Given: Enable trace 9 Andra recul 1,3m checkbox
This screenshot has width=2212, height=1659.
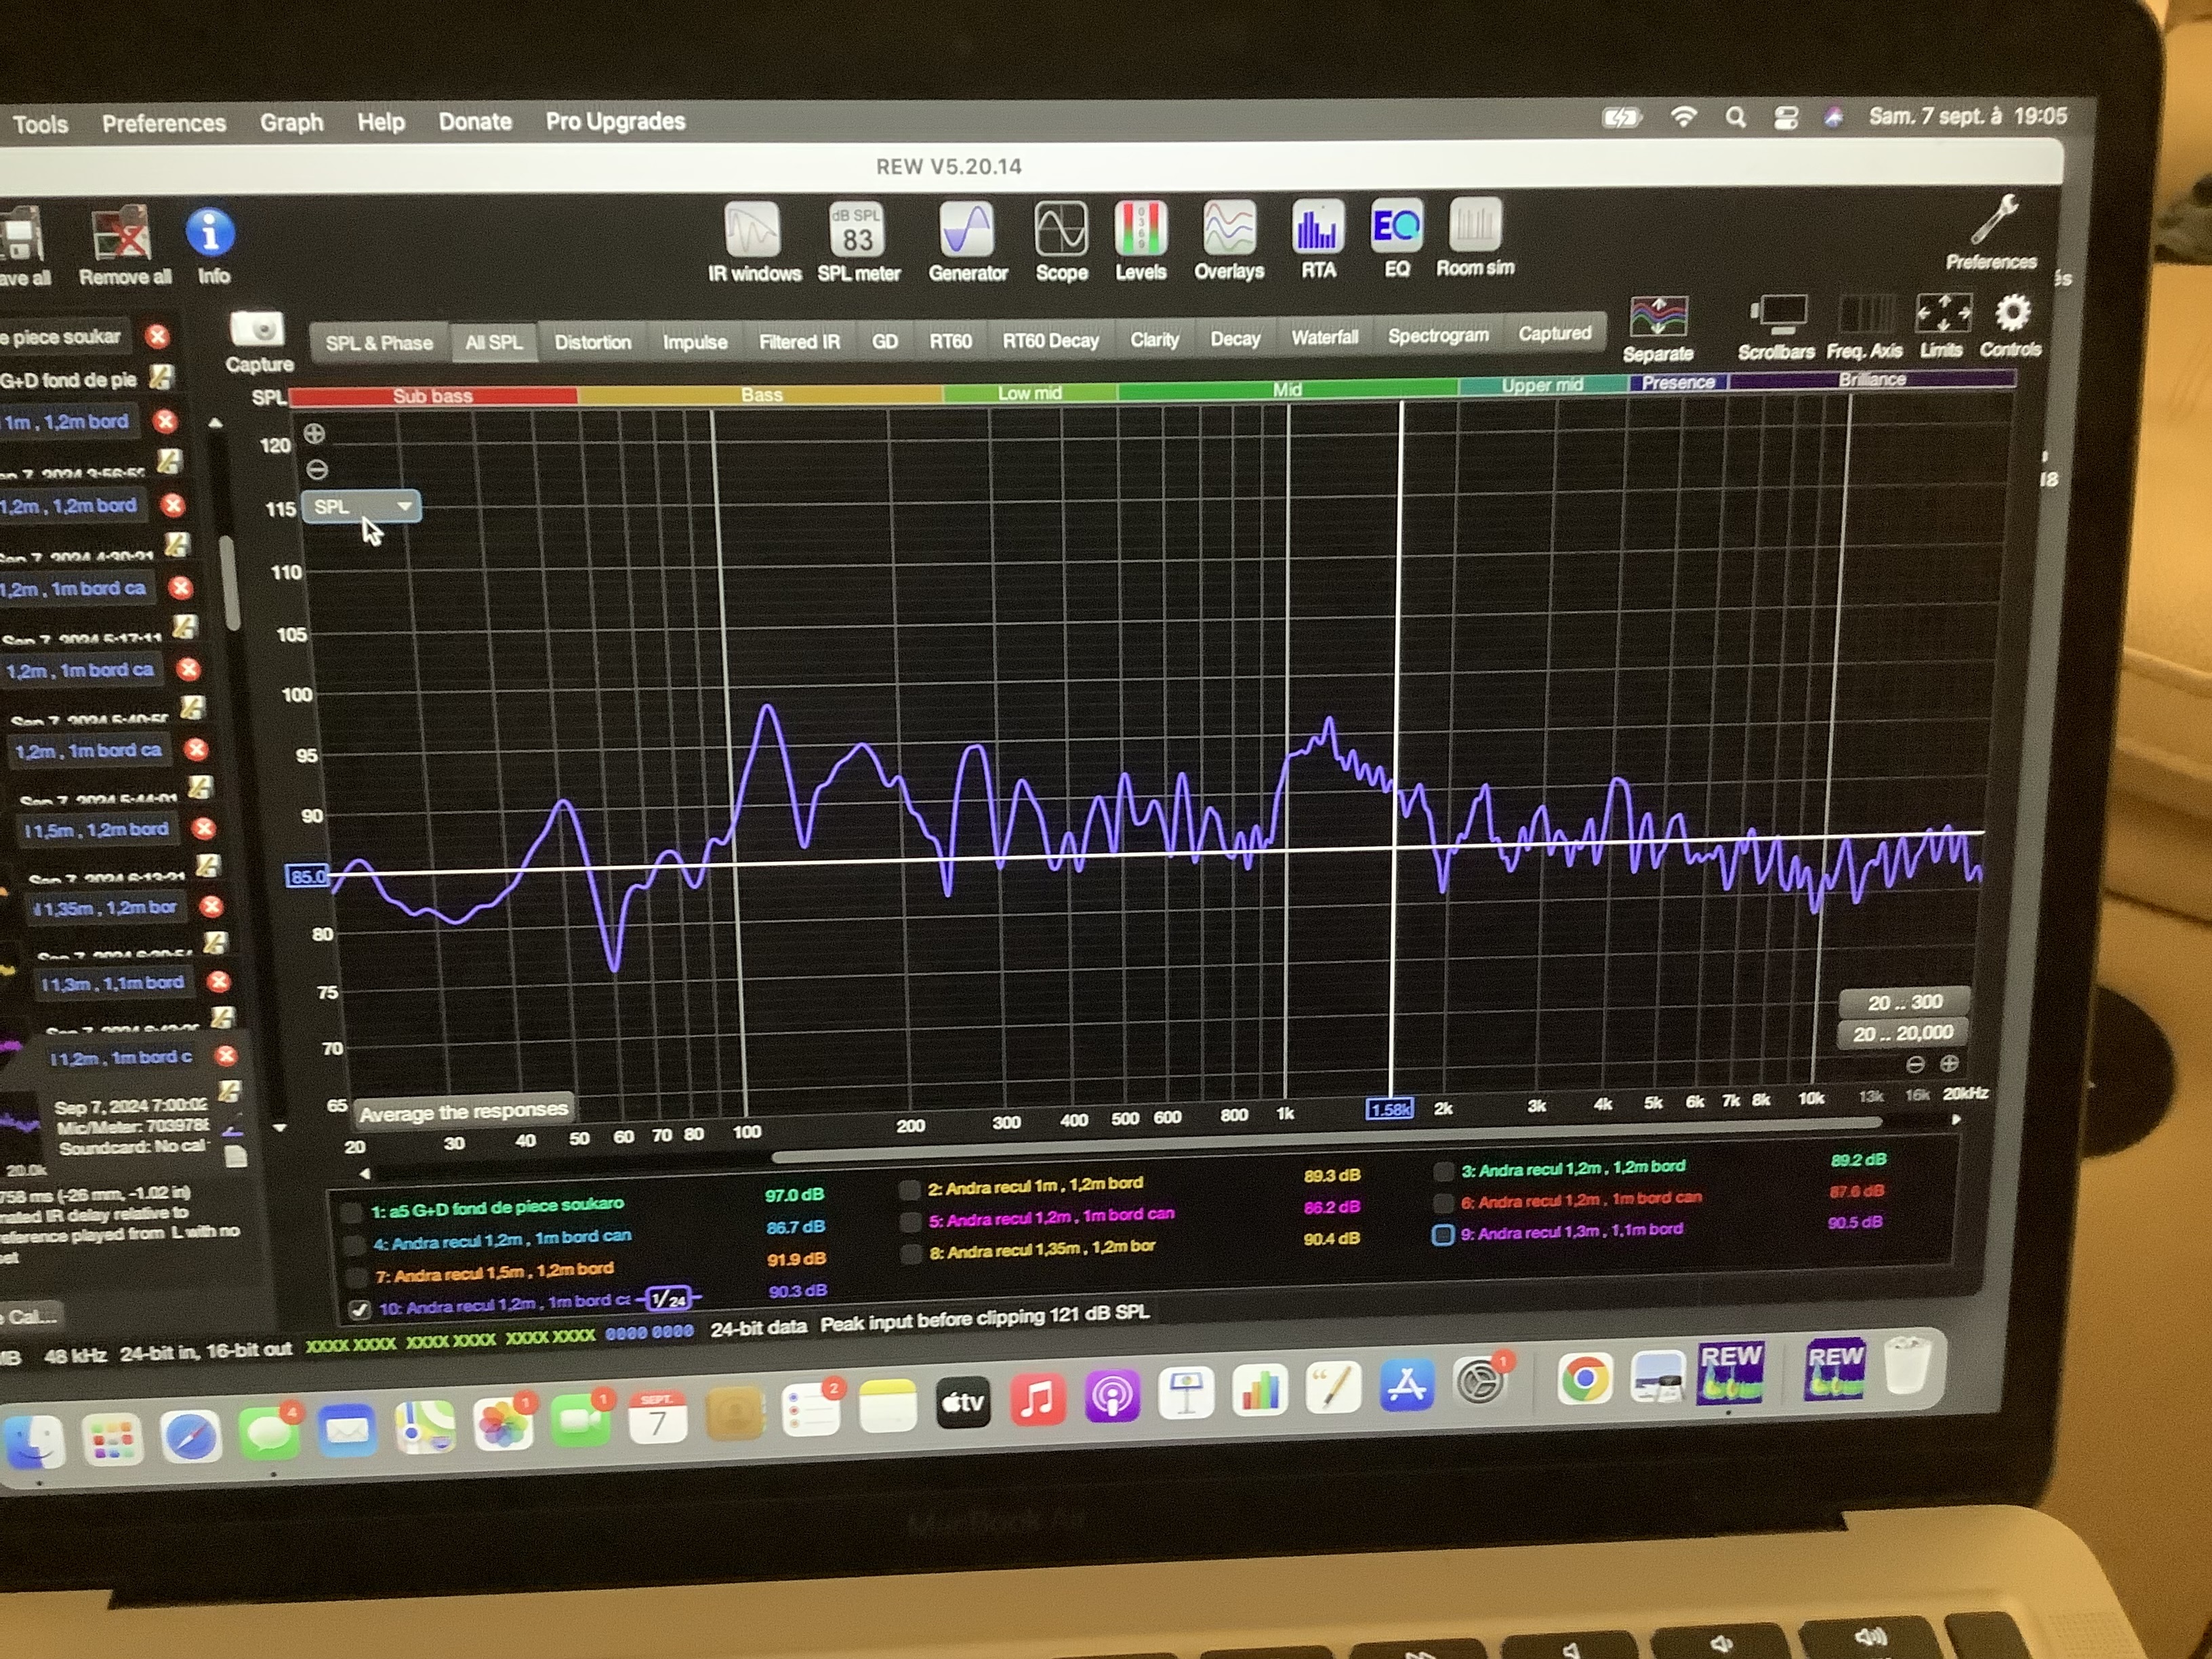Looking at the screenshot, I should click(x=1442, y=1235).
